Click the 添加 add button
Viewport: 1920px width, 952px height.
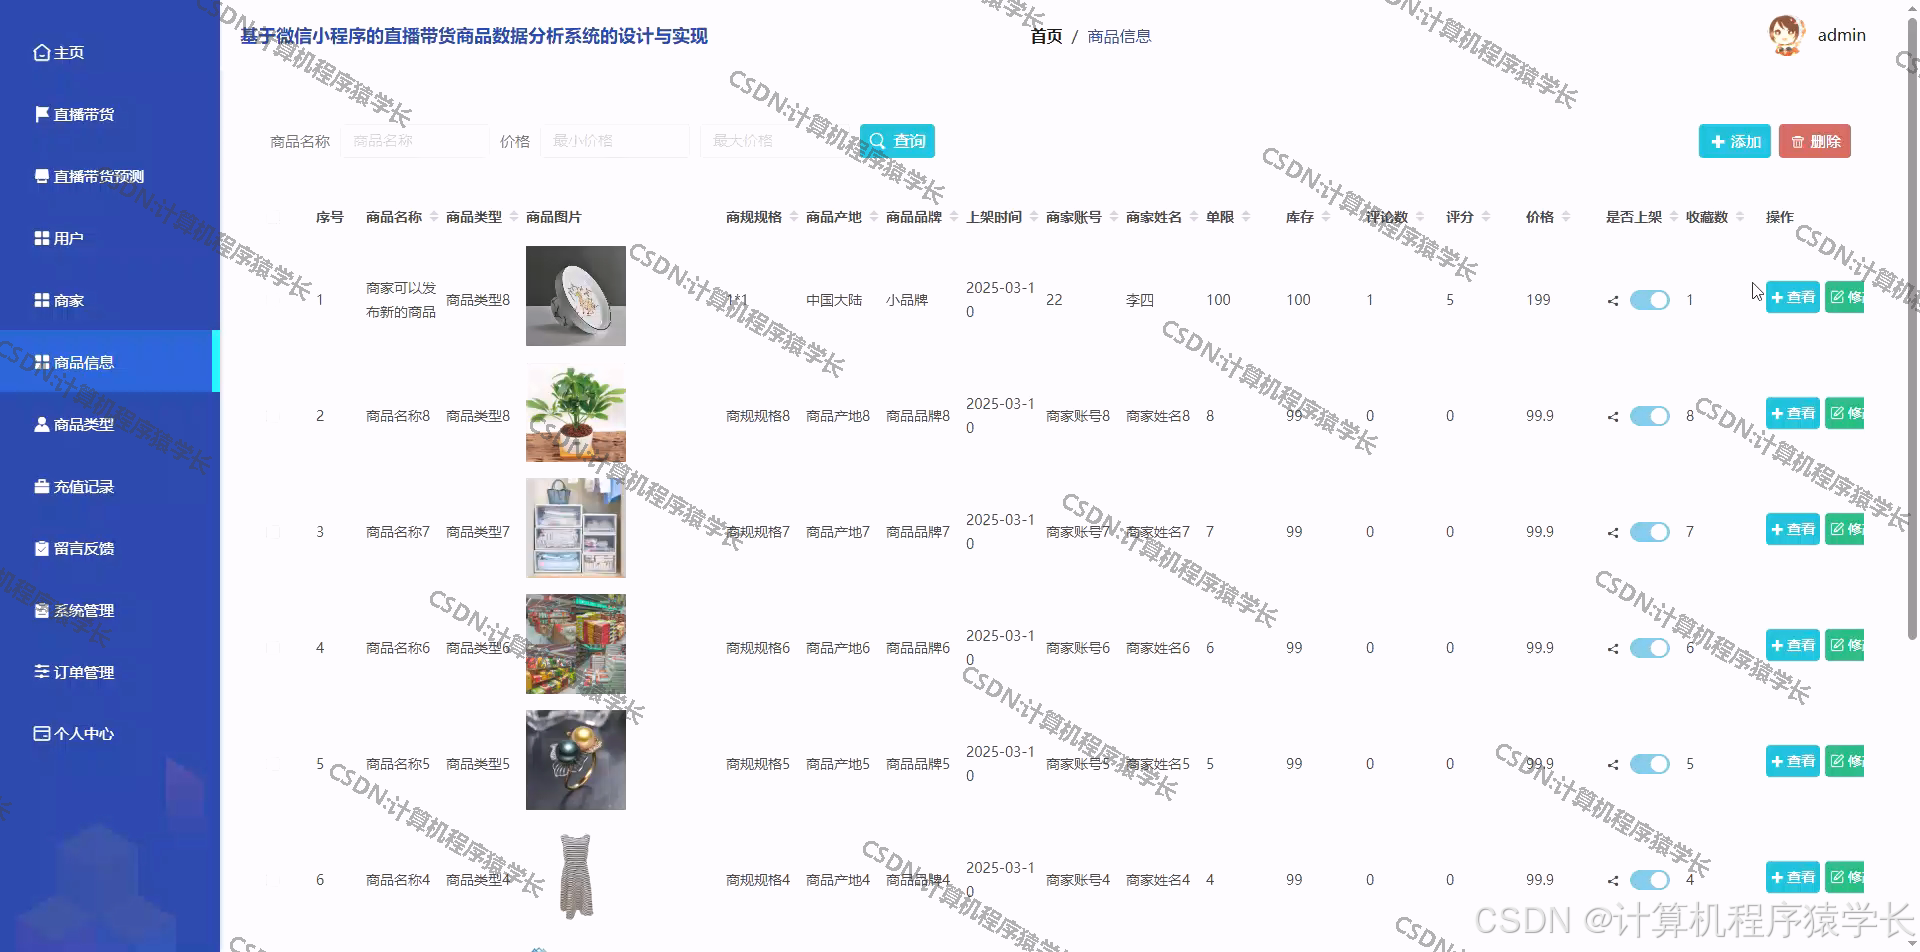[1735, 142]
